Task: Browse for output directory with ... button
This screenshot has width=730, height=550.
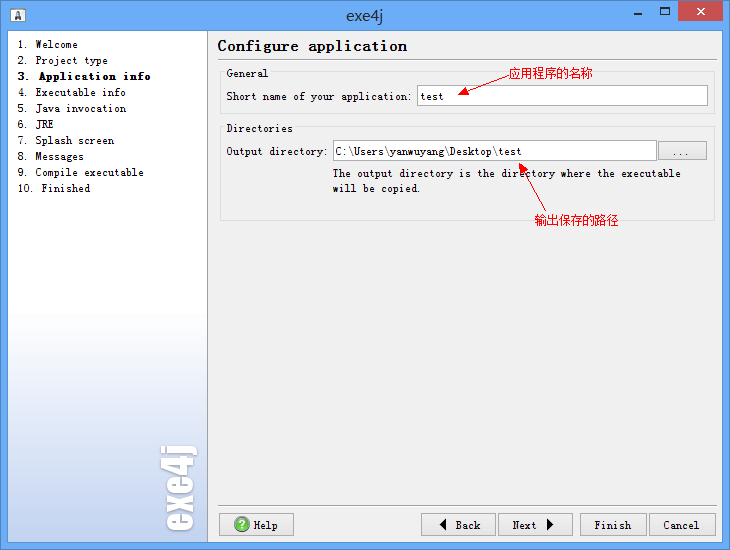Action: tap(683, 151)
